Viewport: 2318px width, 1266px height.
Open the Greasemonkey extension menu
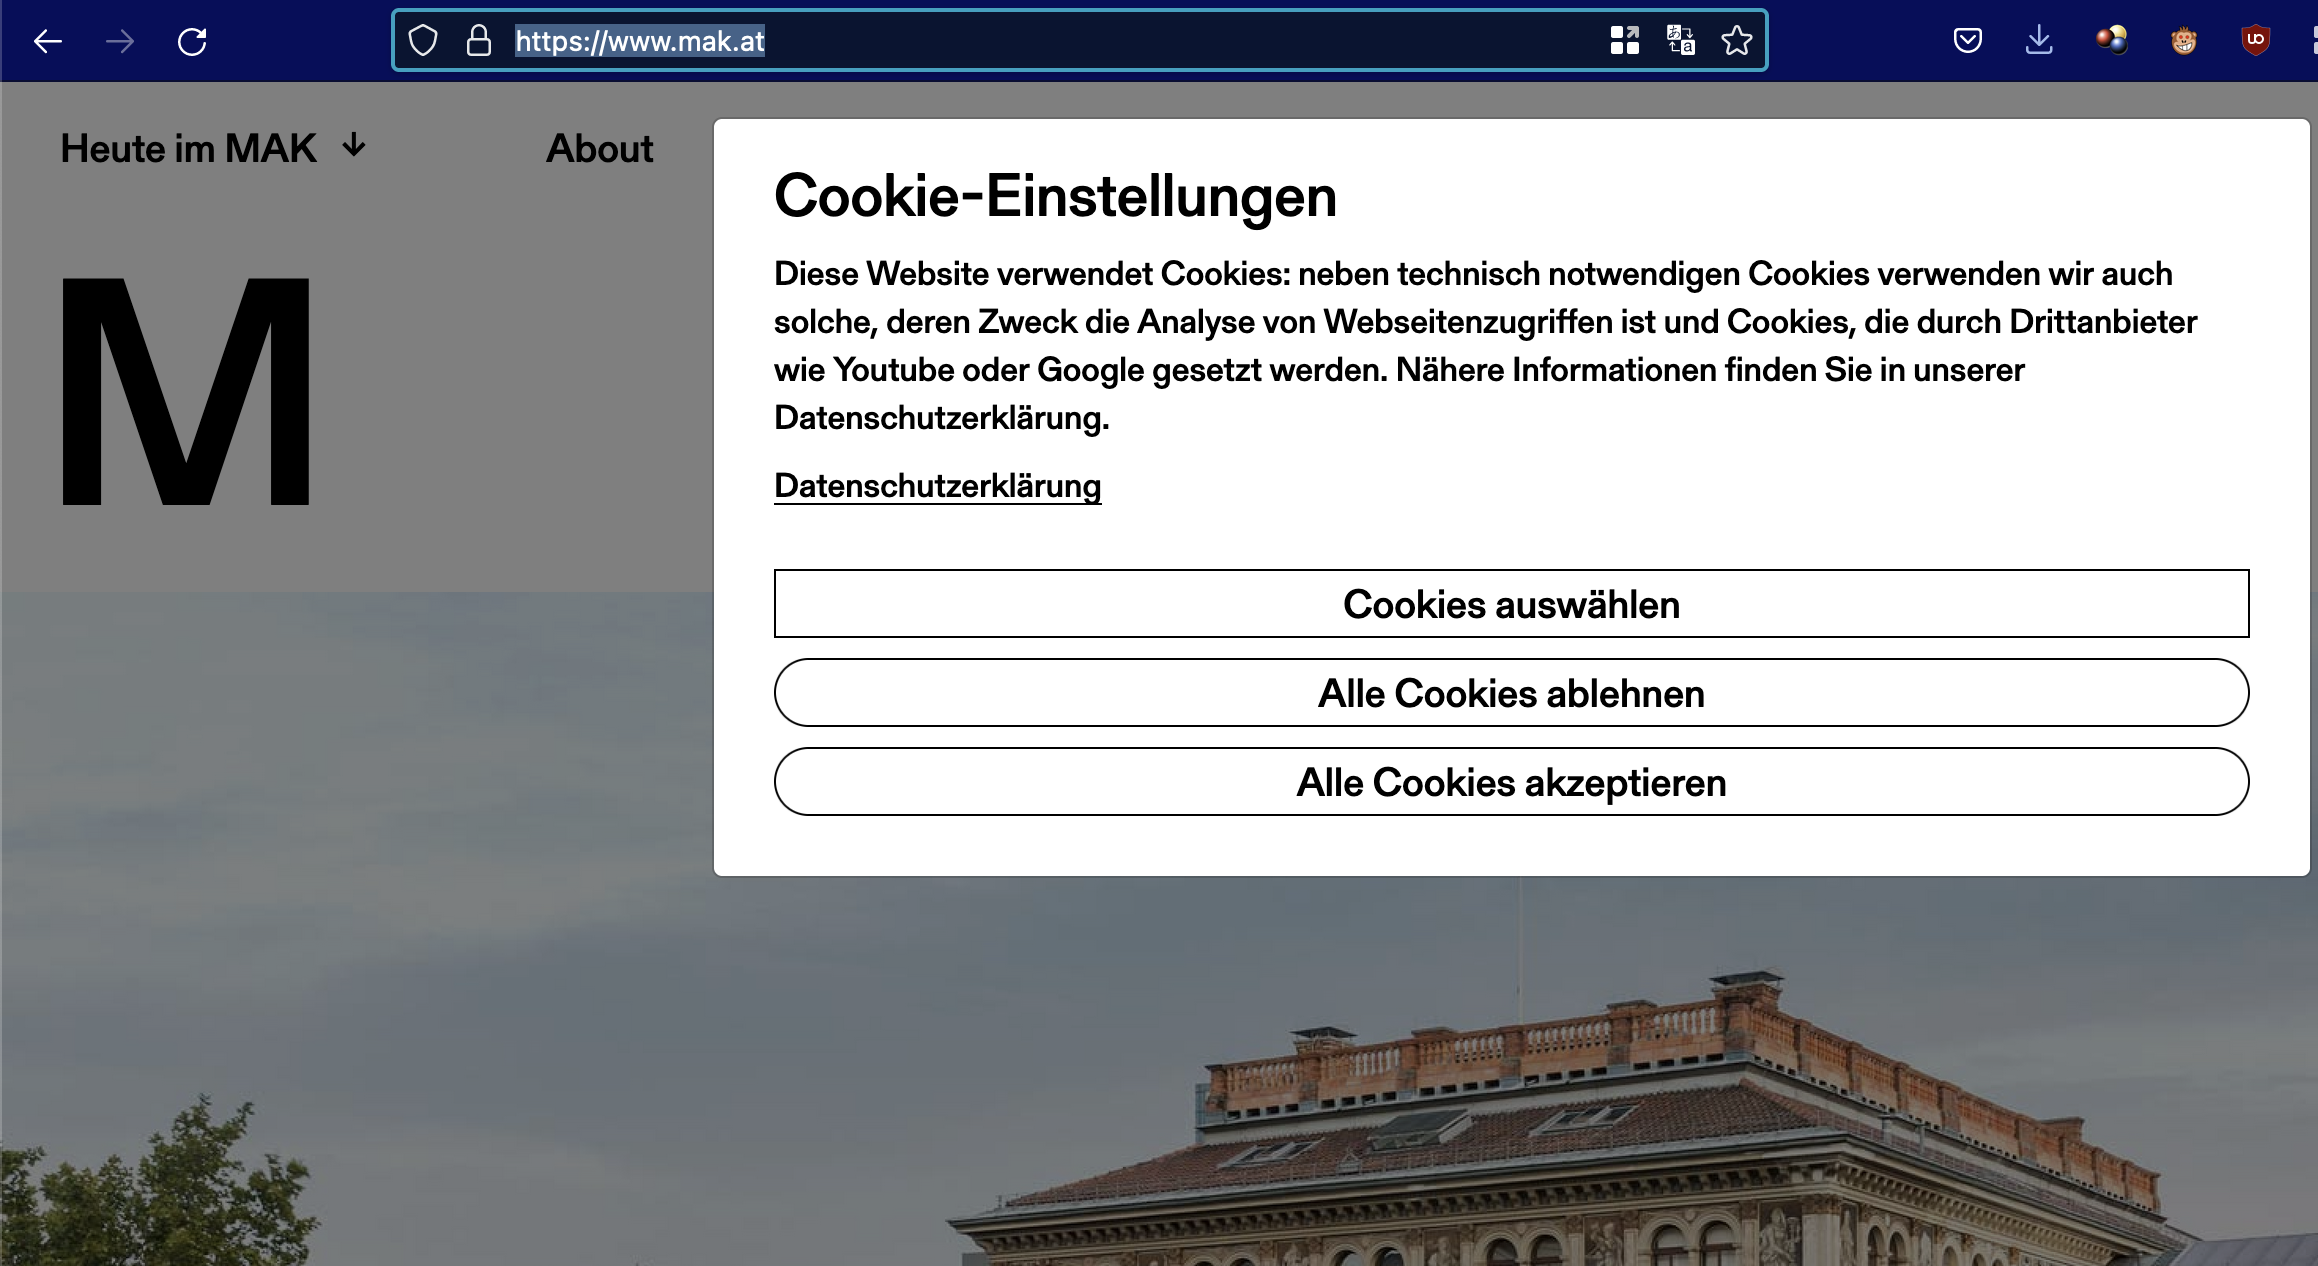pos(2184,40)
